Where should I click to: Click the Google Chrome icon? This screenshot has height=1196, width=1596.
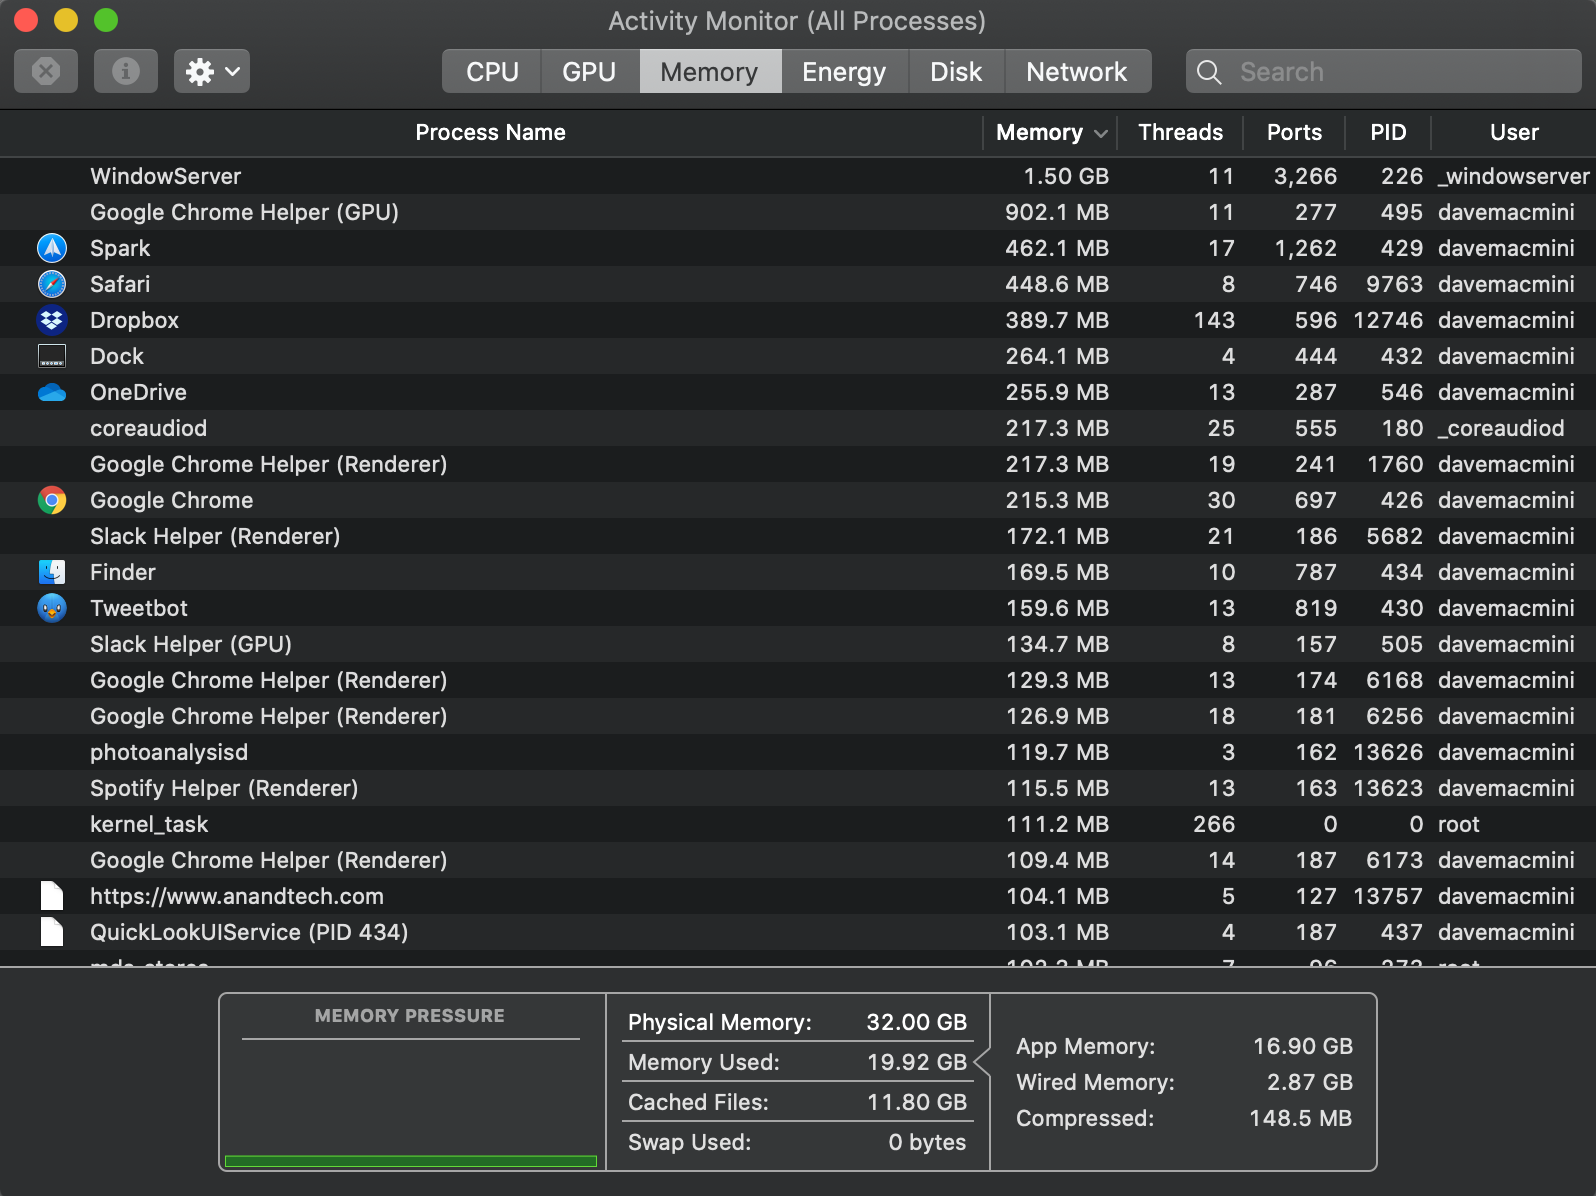pos(52,500)
